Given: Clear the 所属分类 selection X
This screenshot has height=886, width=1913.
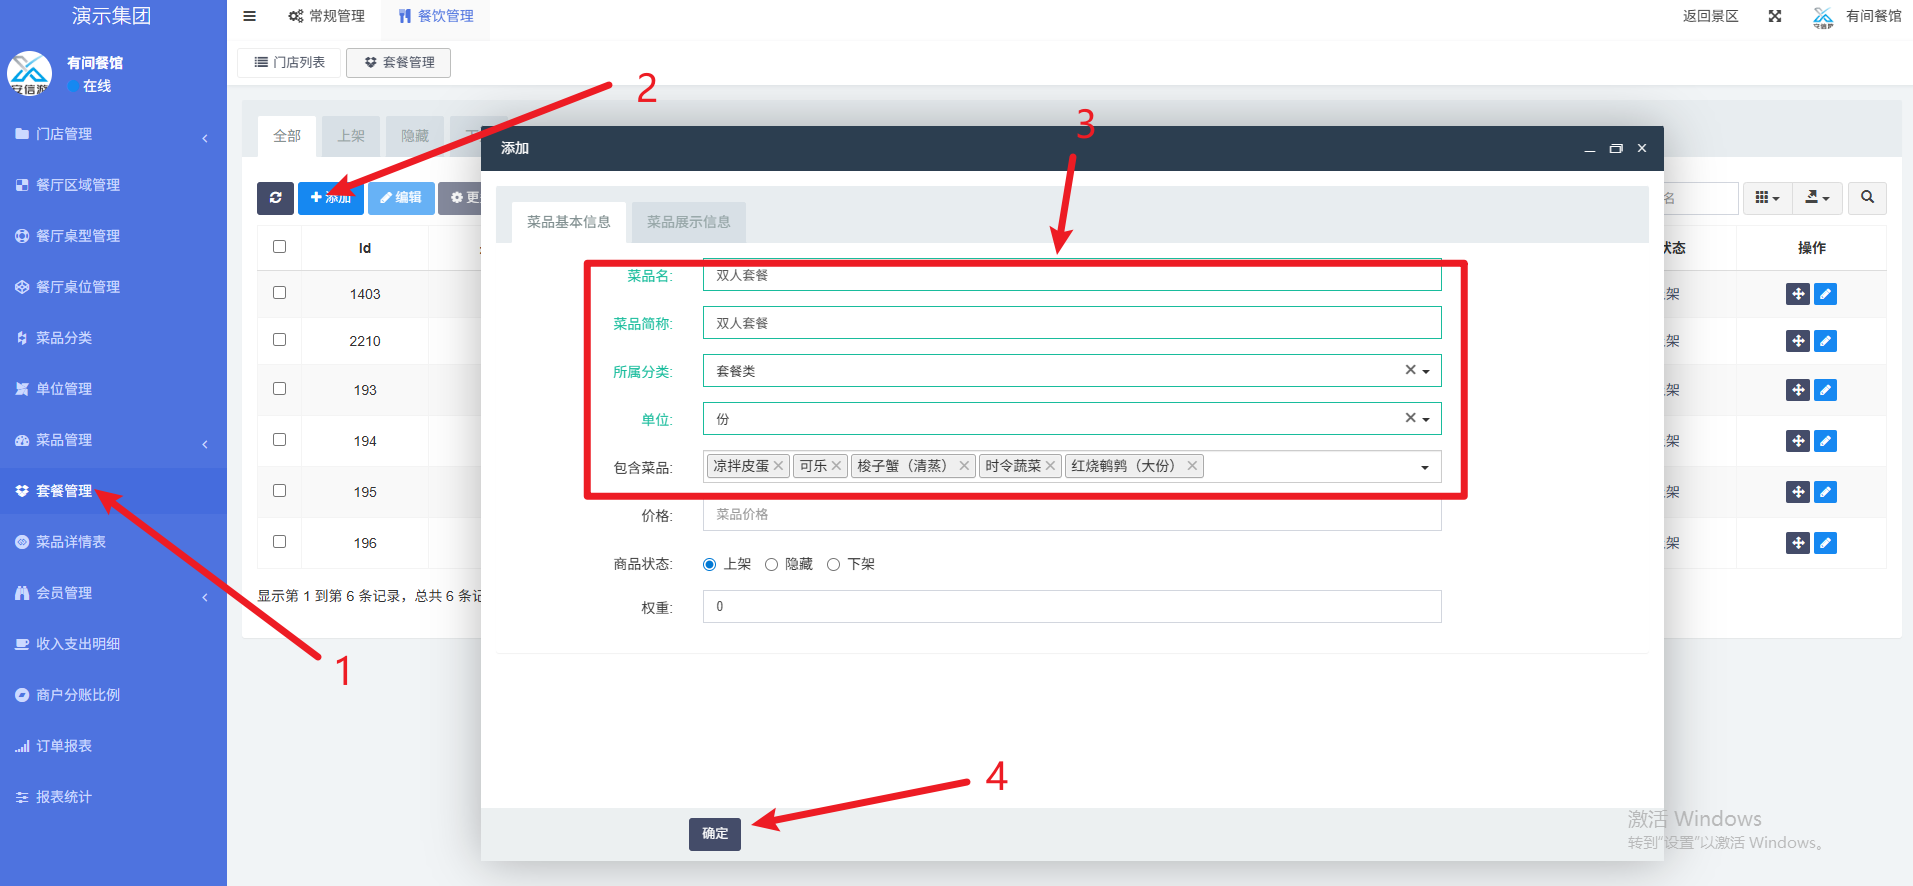Looking at the screenshot, I should click(1410, 370).
